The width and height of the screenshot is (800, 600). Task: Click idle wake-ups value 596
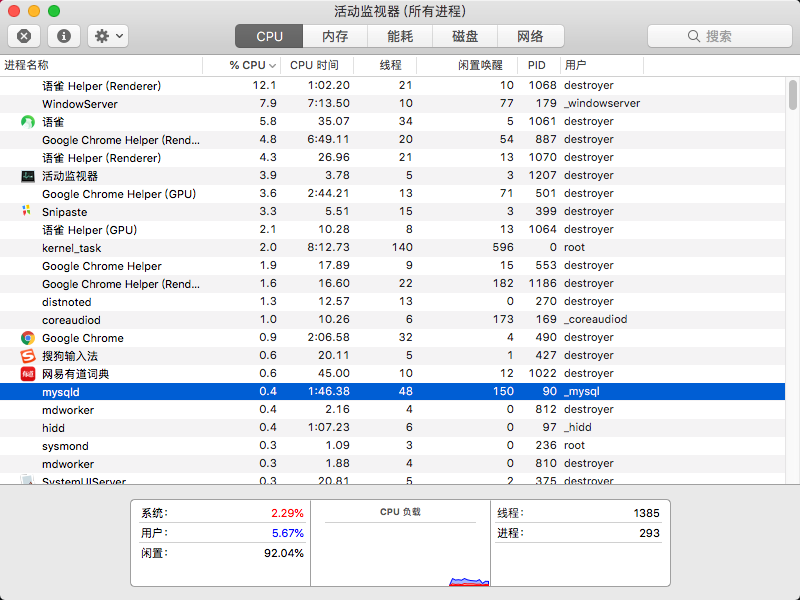point(503,248)
